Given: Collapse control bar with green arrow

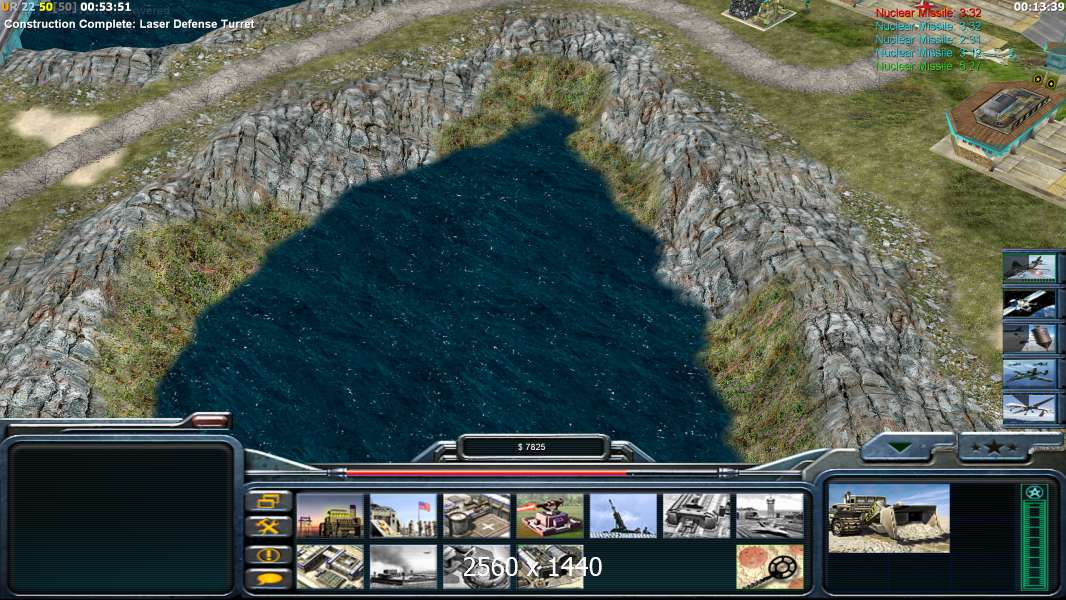Looking at the screenshot, I should pos(900,447).
